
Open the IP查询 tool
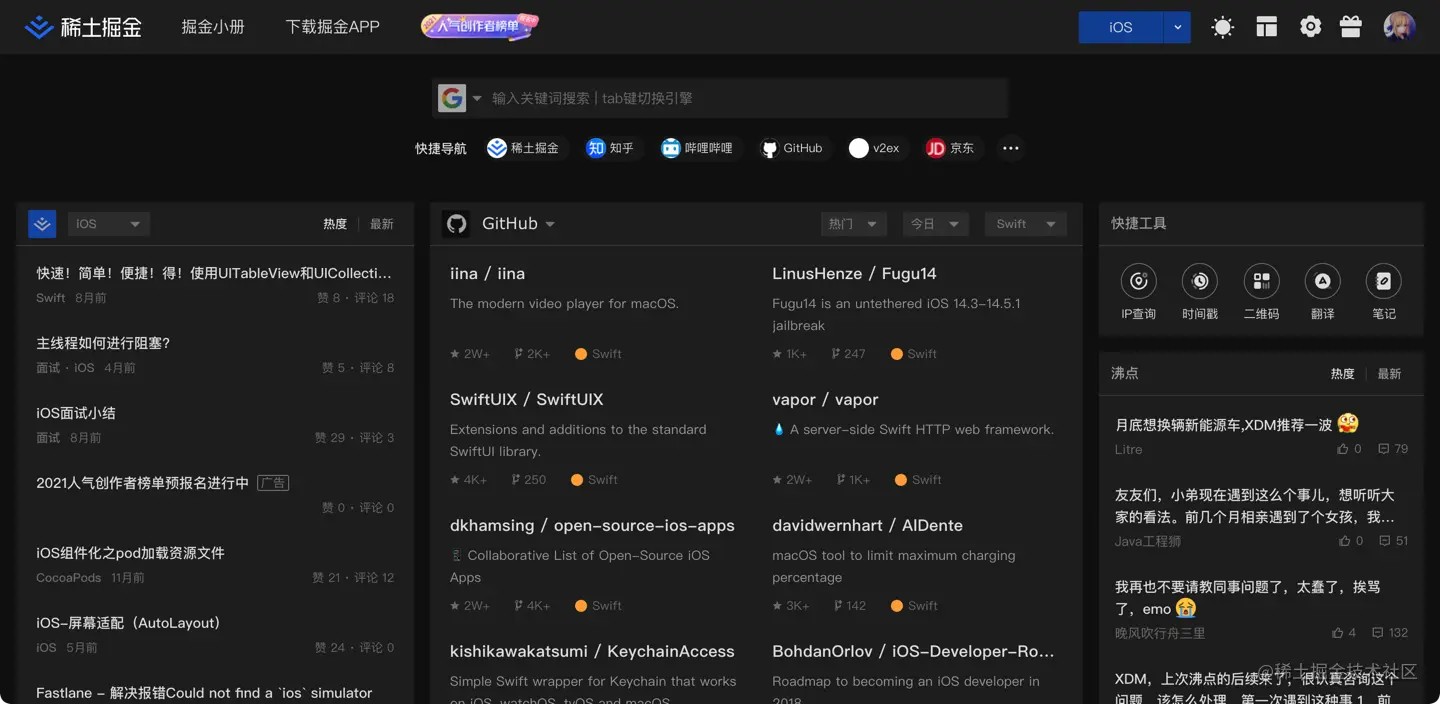coord(1139,292)
